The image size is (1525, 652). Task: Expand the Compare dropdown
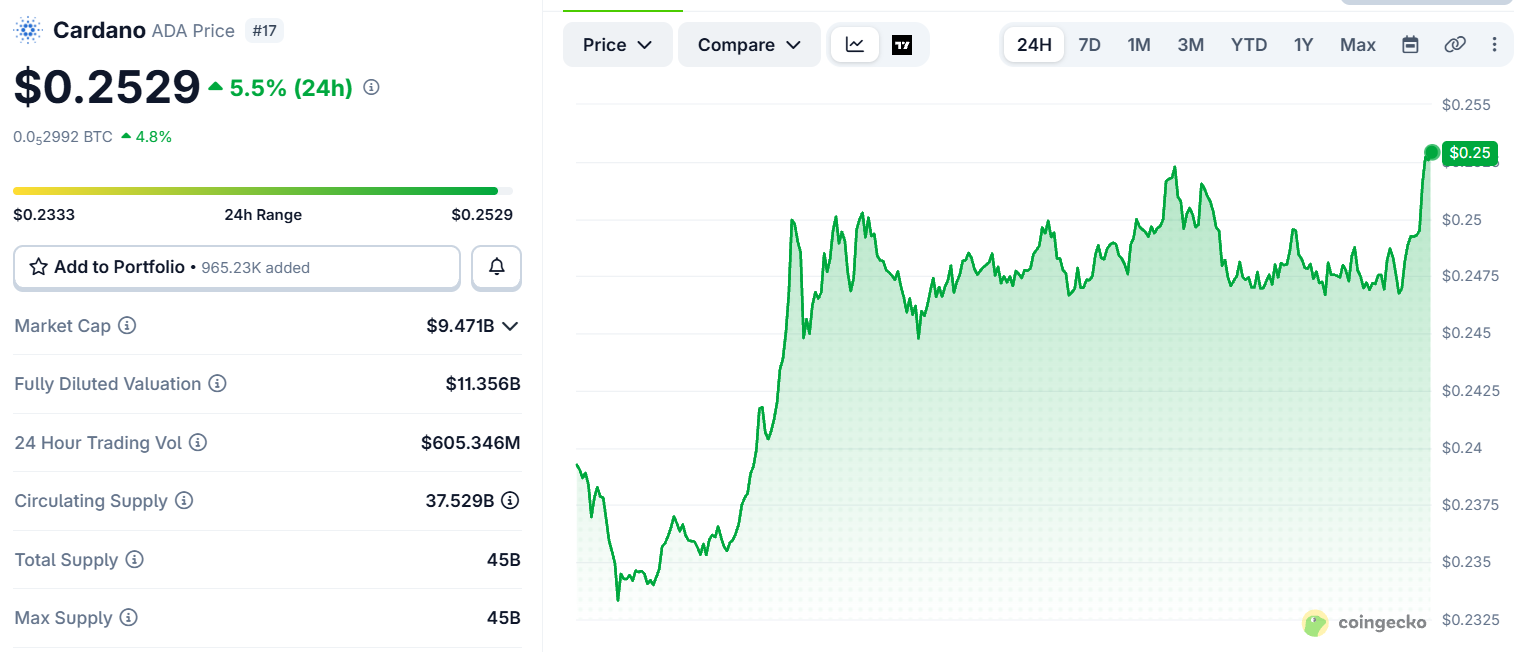pos(750,45)
